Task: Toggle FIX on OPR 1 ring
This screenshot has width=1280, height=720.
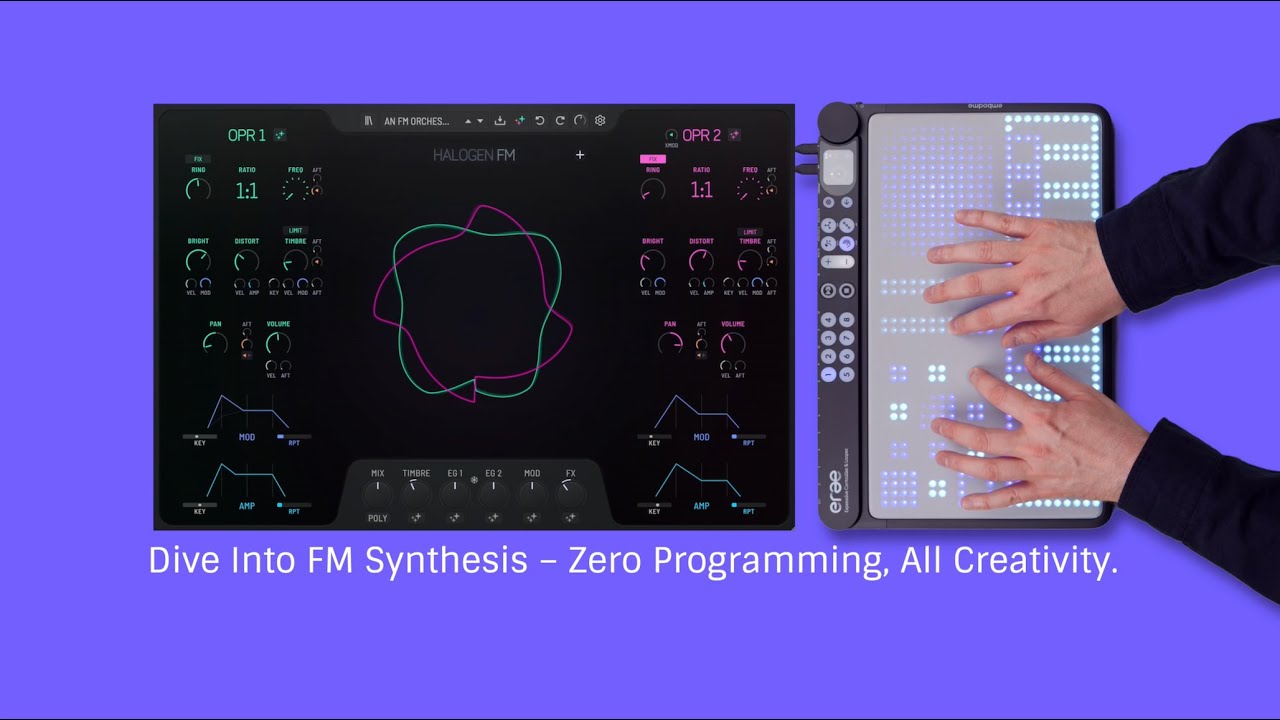Action: click(x=197, y=159)
